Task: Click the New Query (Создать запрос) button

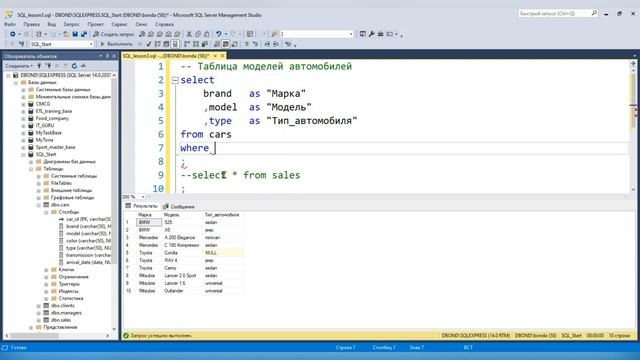Action: (114, 34)
